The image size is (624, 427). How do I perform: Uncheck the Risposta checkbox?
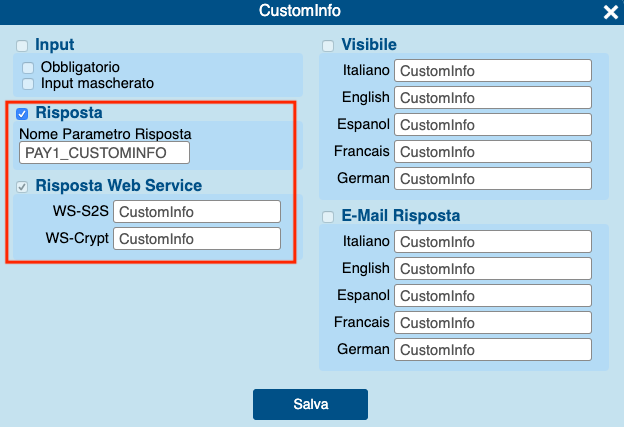pos(22,113)
